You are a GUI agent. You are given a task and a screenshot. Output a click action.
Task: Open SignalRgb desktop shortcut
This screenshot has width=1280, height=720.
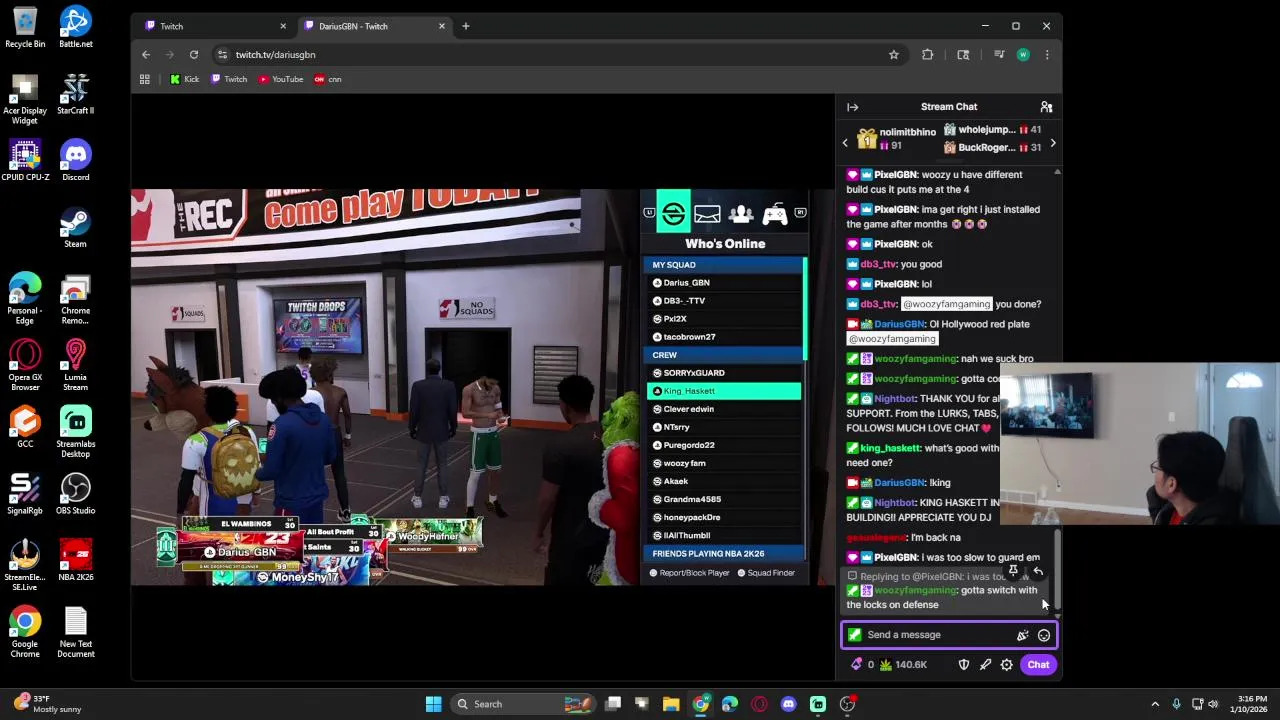tap(25, 495)
